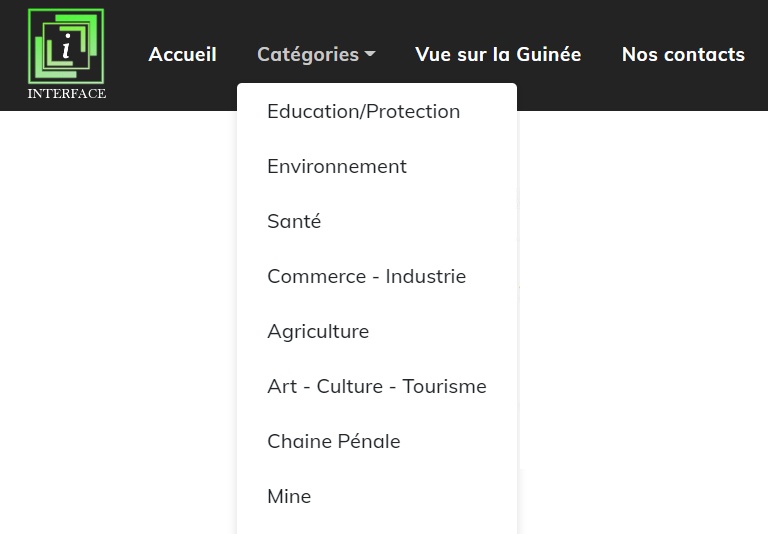Open Art - Culture - Tourisme category
Viewport: 768px width, 534px height.
click(376, 387)
